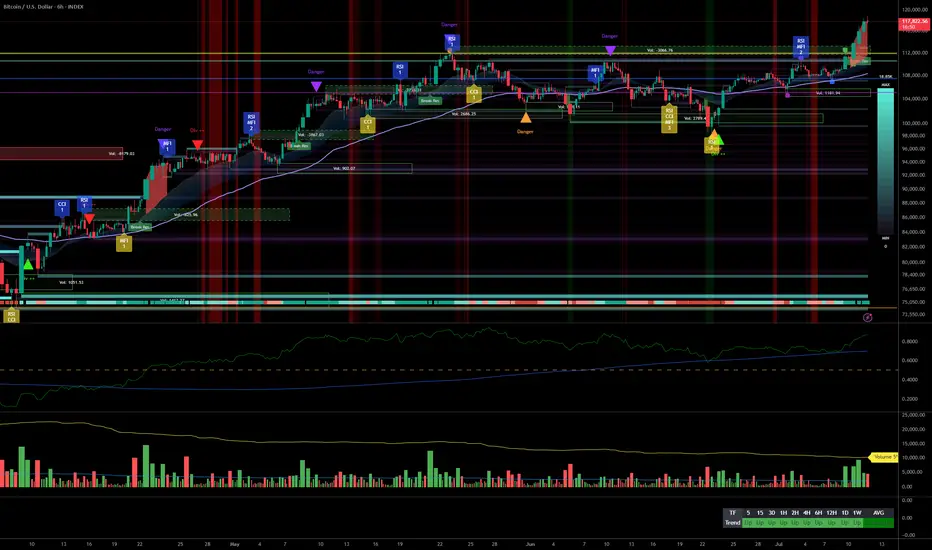
Task: Click the 1W timeframe cell in trend table
Action: 857,513
